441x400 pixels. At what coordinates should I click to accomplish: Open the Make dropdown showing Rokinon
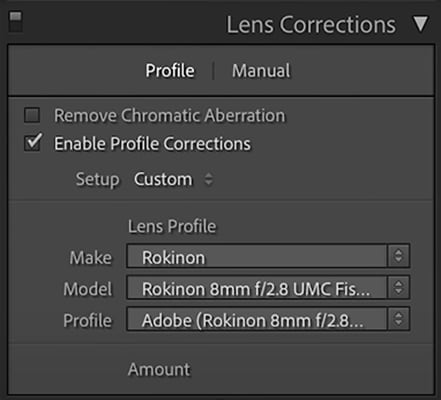(x=268, y=256)
